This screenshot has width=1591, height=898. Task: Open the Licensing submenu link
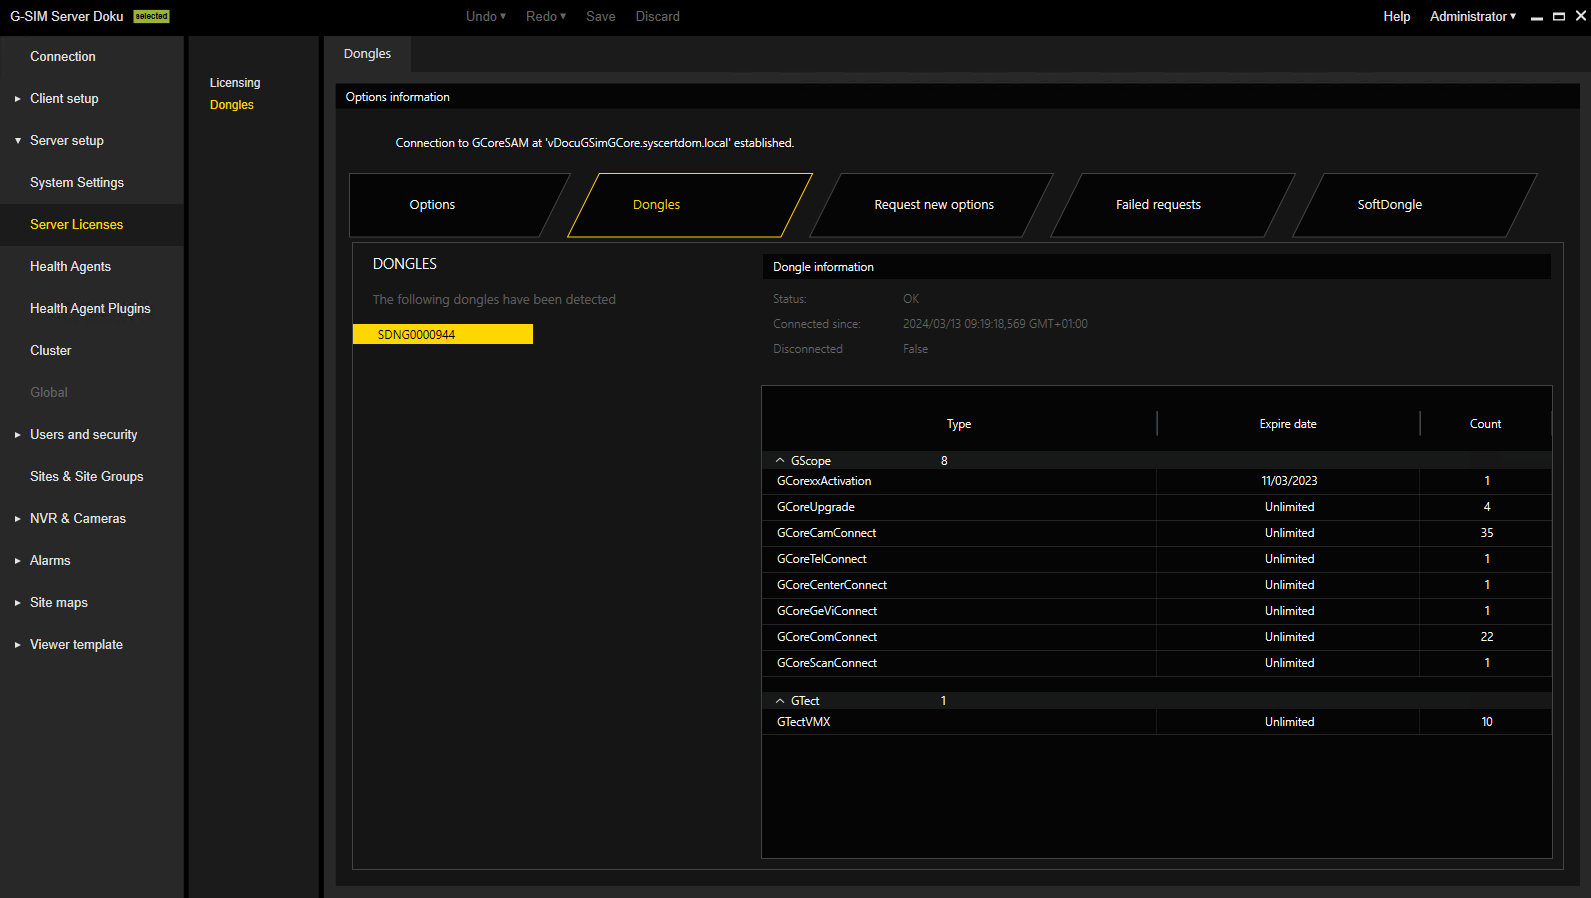click(x=235, y=83)
